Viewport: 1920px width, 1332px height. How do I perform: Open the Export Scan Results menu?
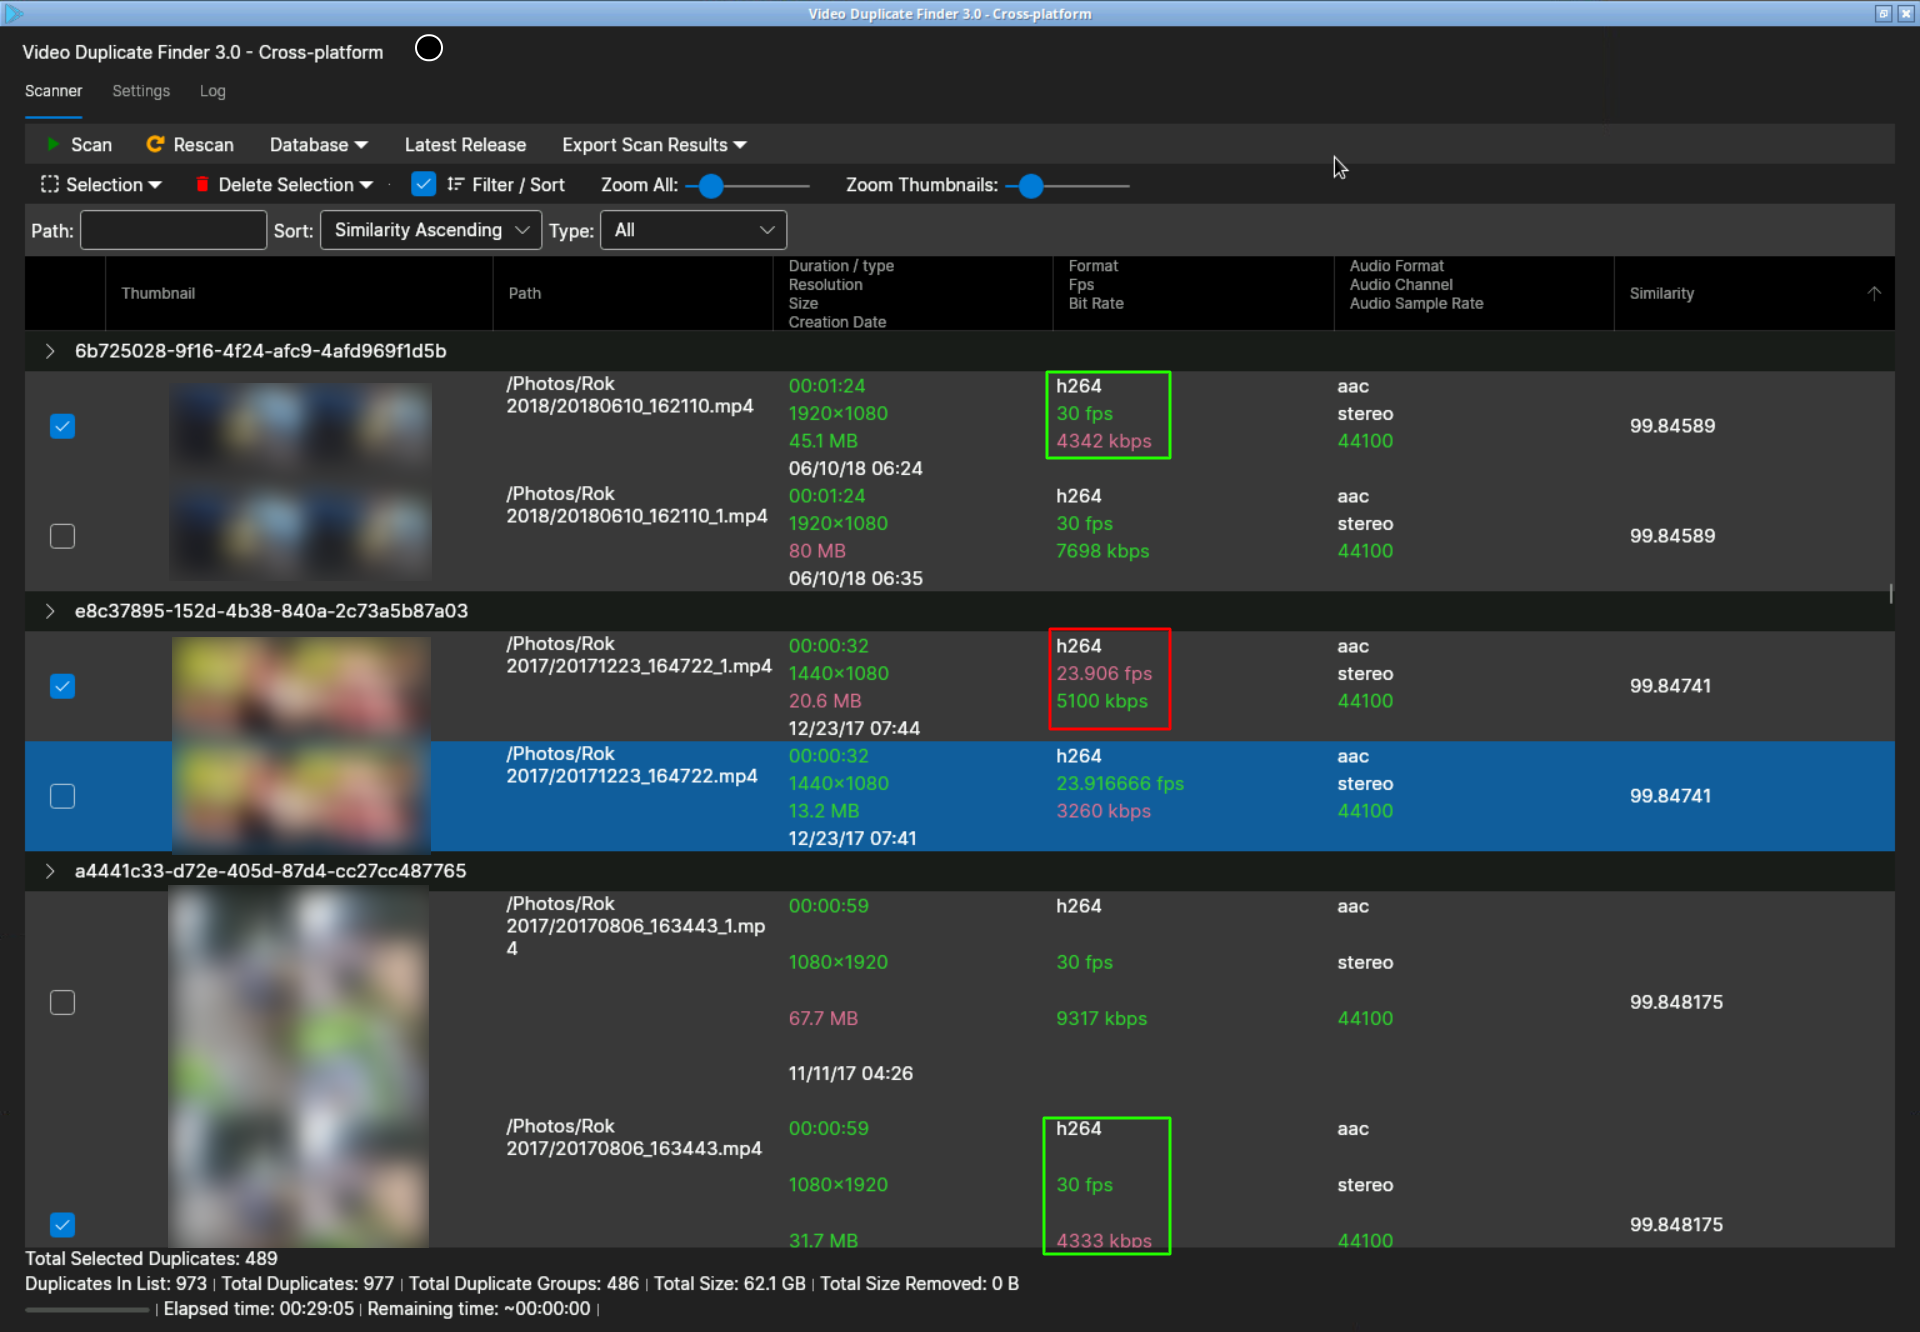pos(653,144)
